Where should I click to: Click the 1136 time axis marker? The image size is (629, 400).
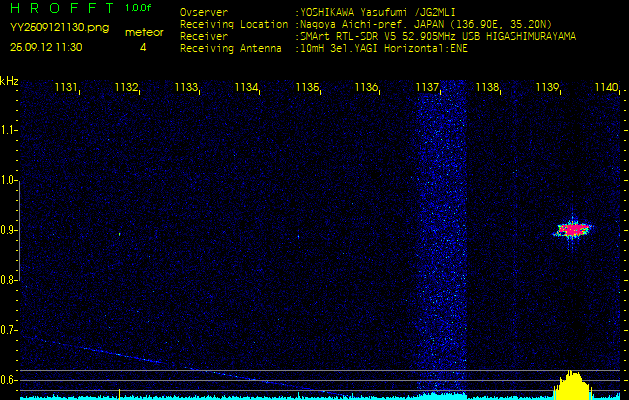click(367, 87)
